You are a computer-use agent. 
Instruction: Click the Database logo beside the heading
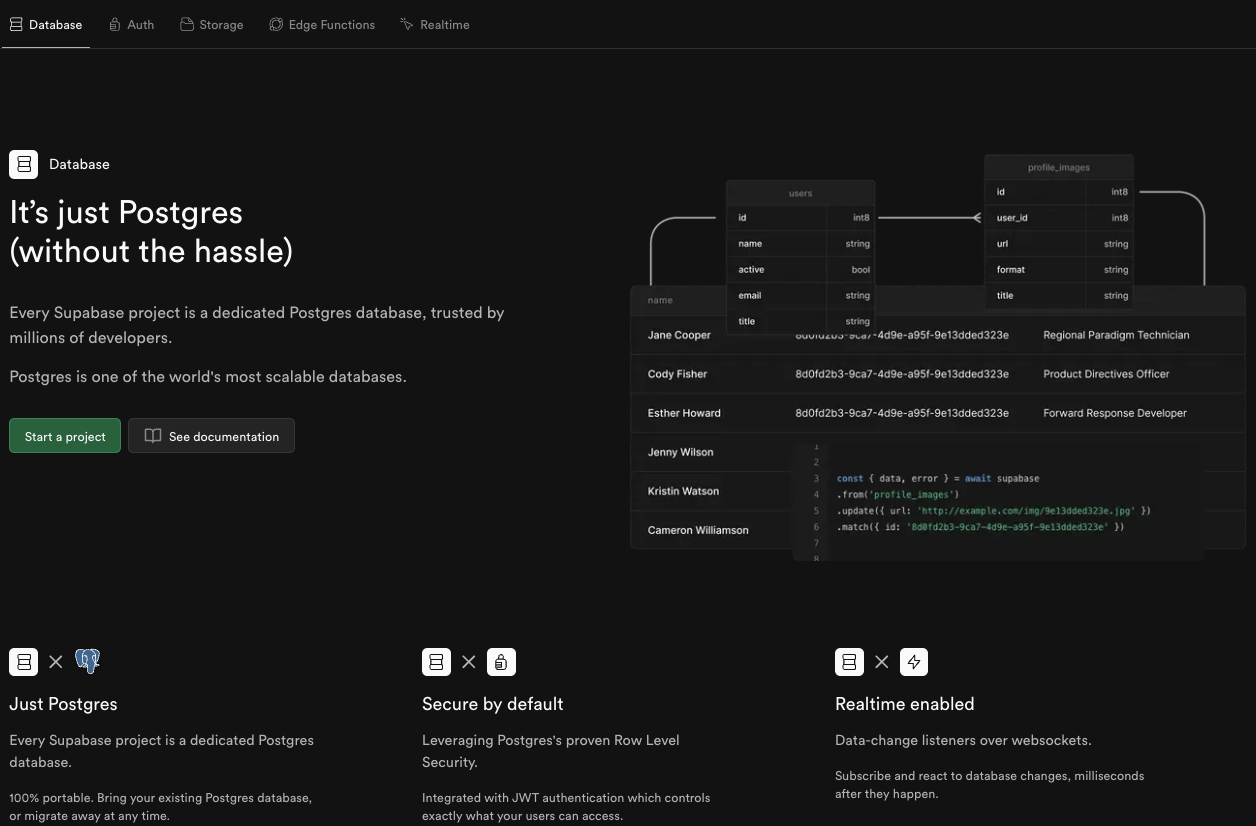[x=24, y=164]
